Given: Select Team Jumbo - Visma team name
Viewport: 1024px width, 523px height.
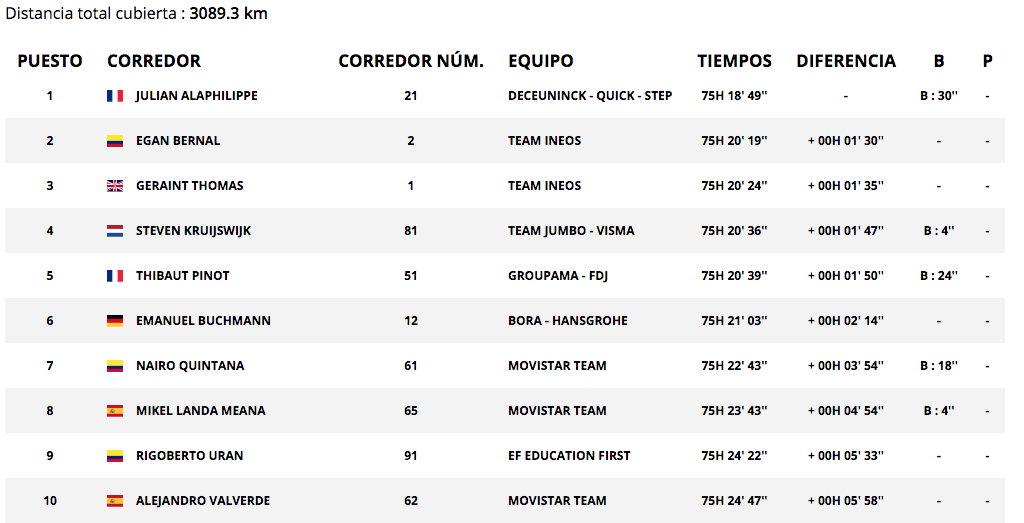Looking at the screenshot, I should point(571,231).
